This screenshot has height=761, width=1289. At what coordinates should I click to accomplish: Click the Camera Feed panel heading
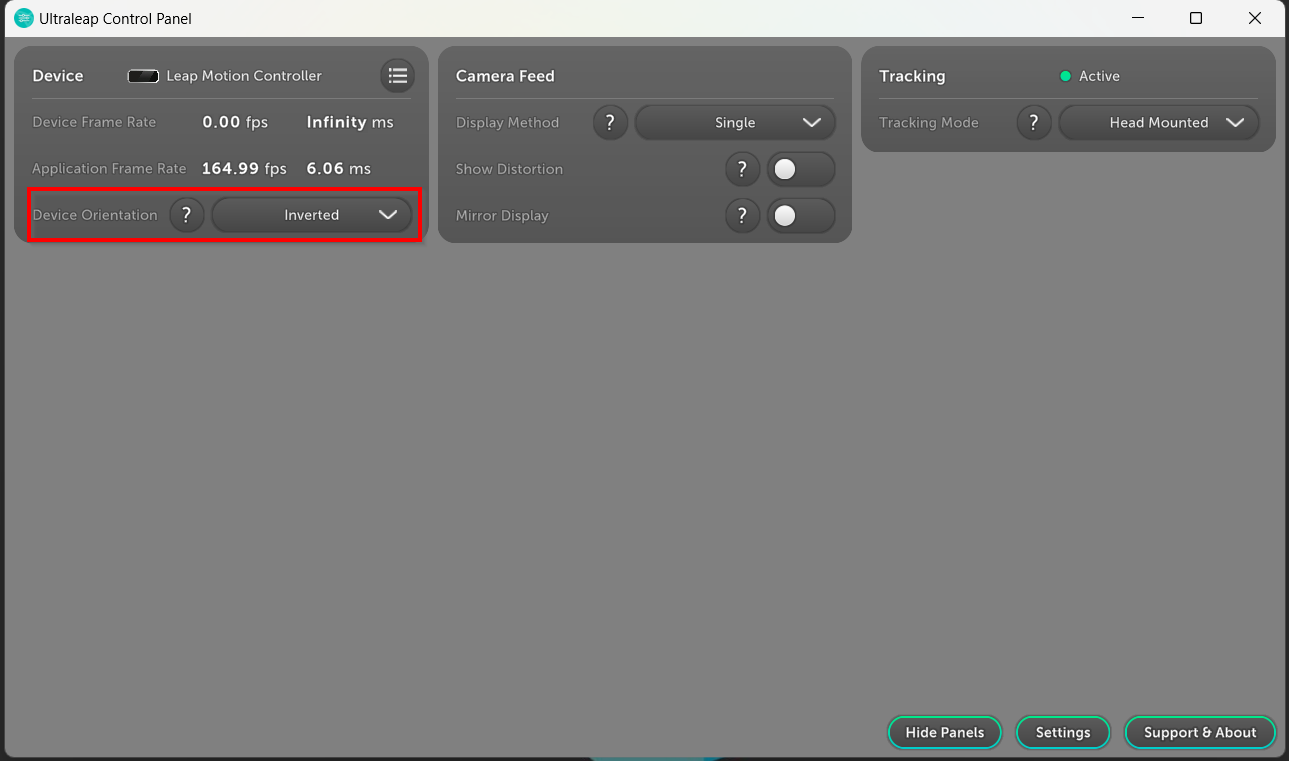[x=505, y=76]
